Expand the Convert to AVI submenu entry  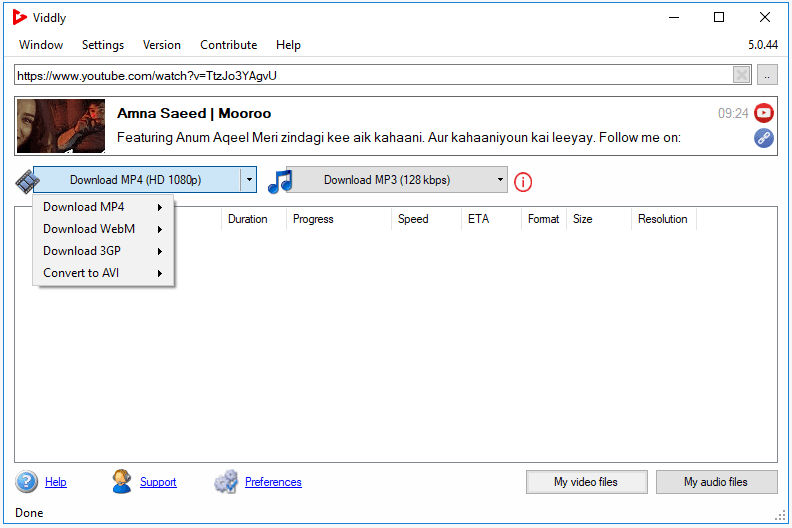coord(104,273)
